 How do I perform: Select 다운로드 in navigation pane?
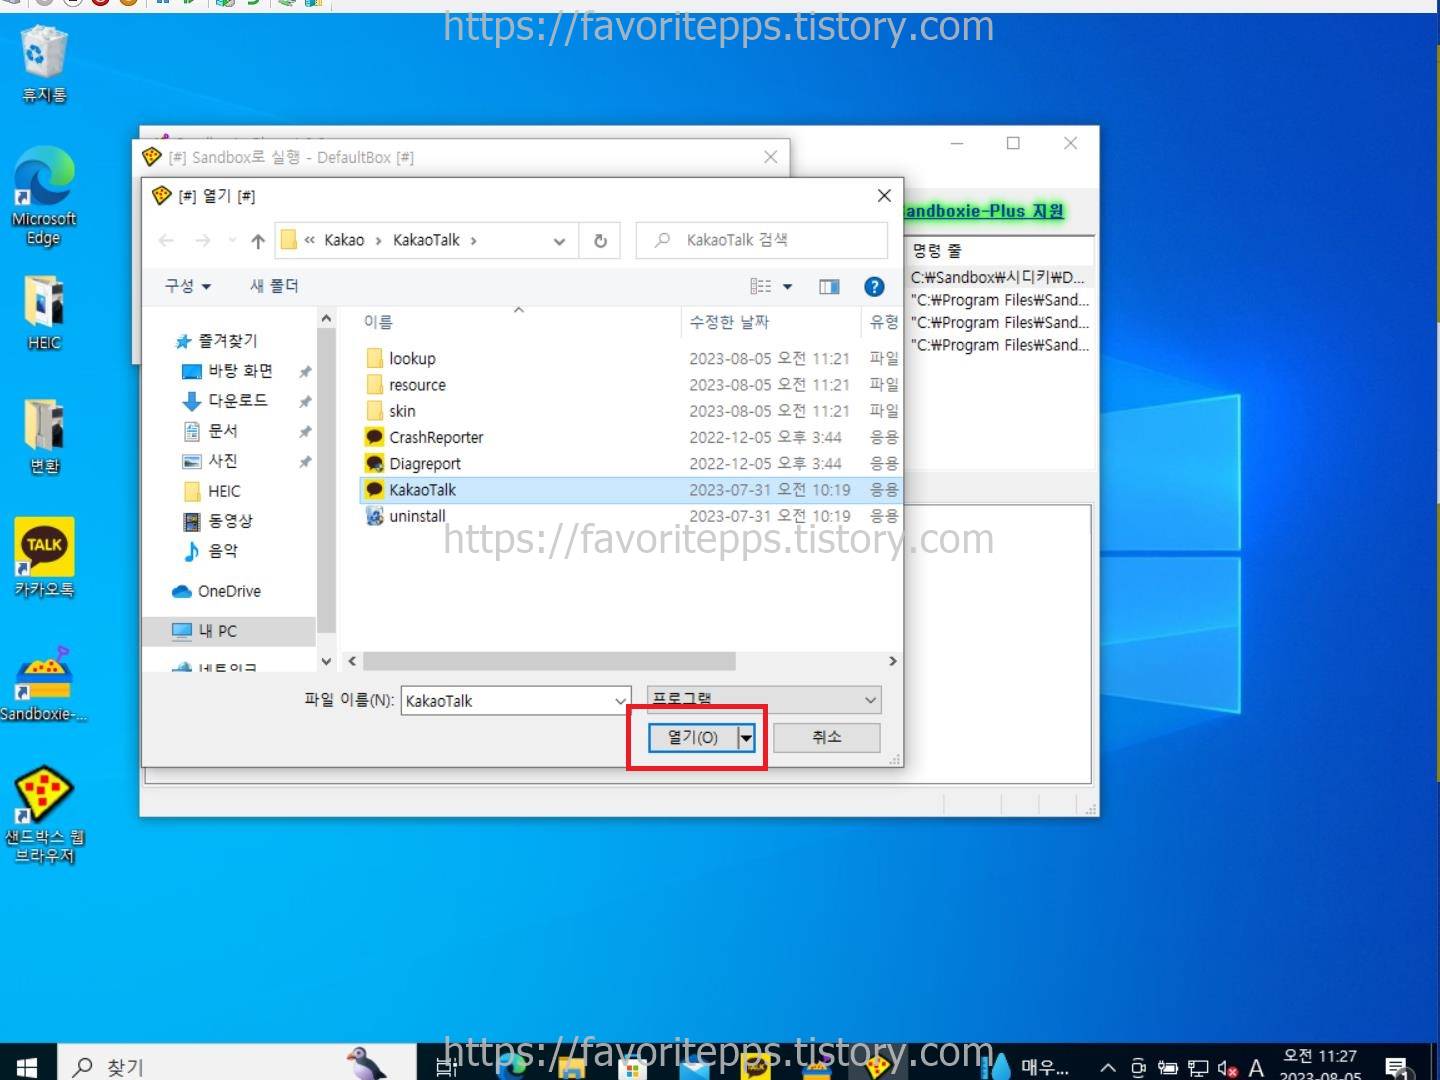238,401
